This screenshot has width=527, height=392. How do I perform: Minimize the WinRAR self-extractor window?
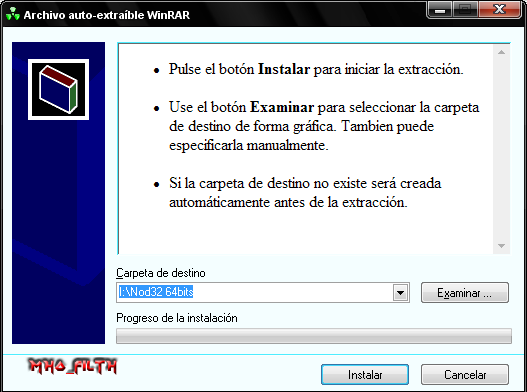pyautogui.click(x=440, y=11)
